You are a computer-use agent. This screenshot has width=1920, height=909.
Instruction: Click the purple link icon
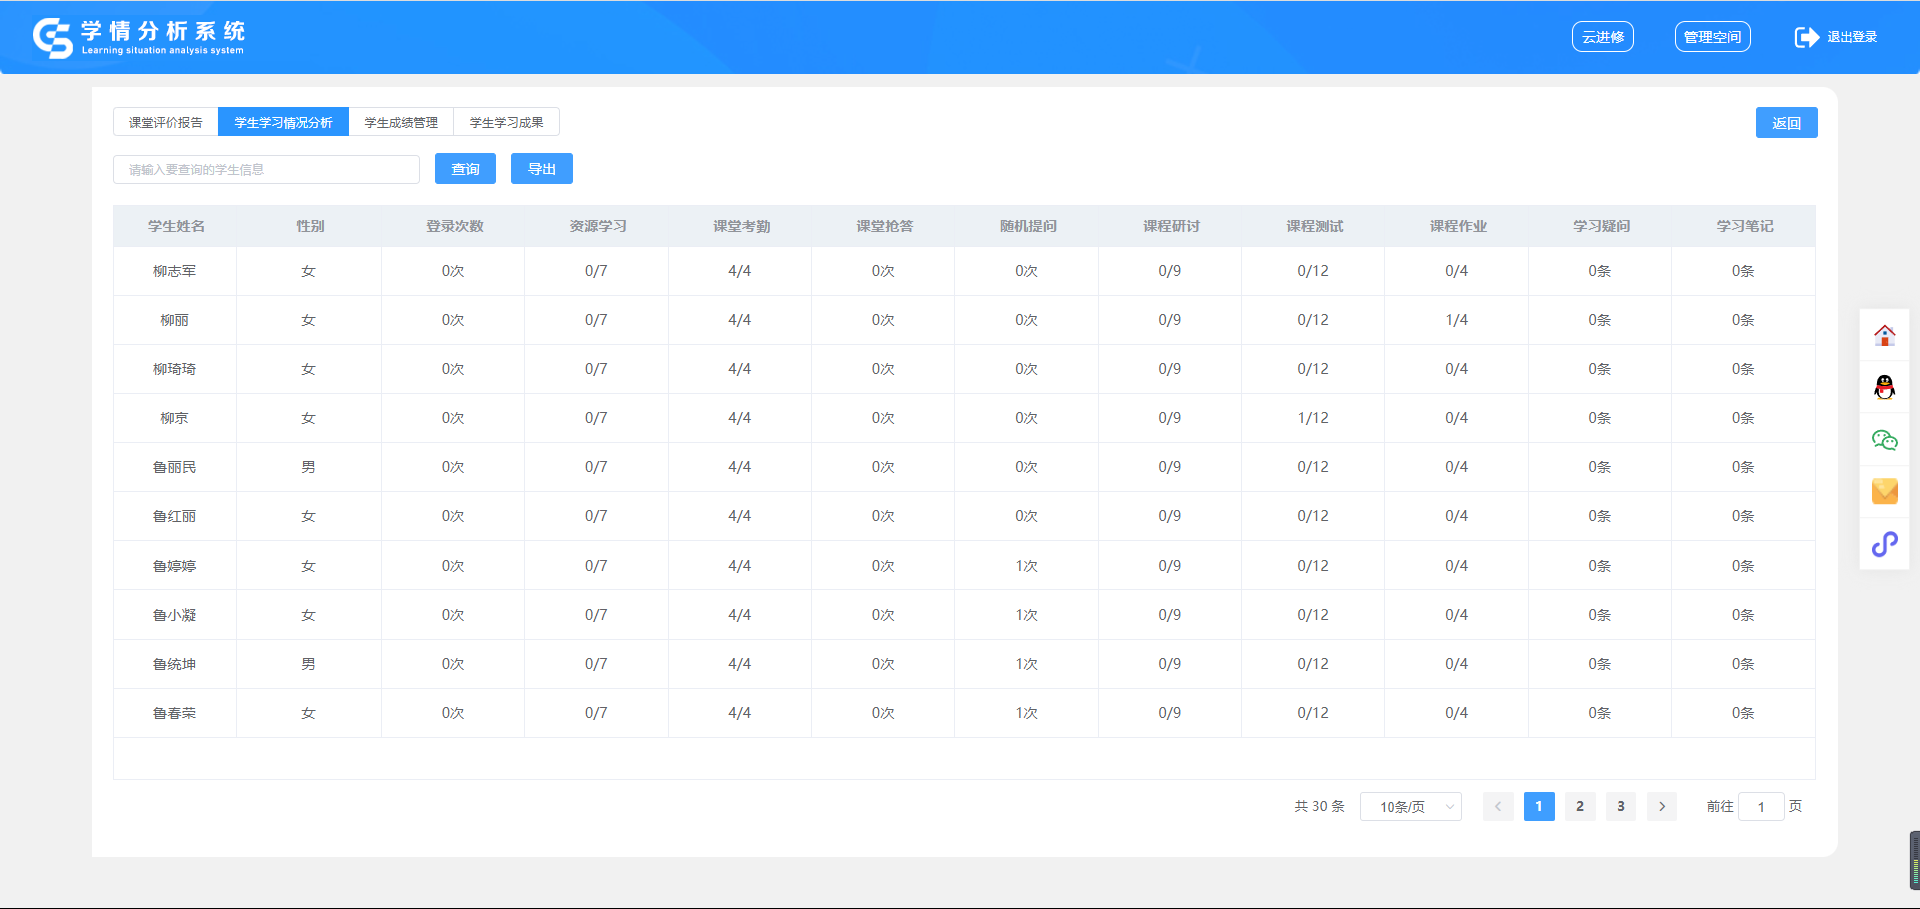tap(1884, 544)
